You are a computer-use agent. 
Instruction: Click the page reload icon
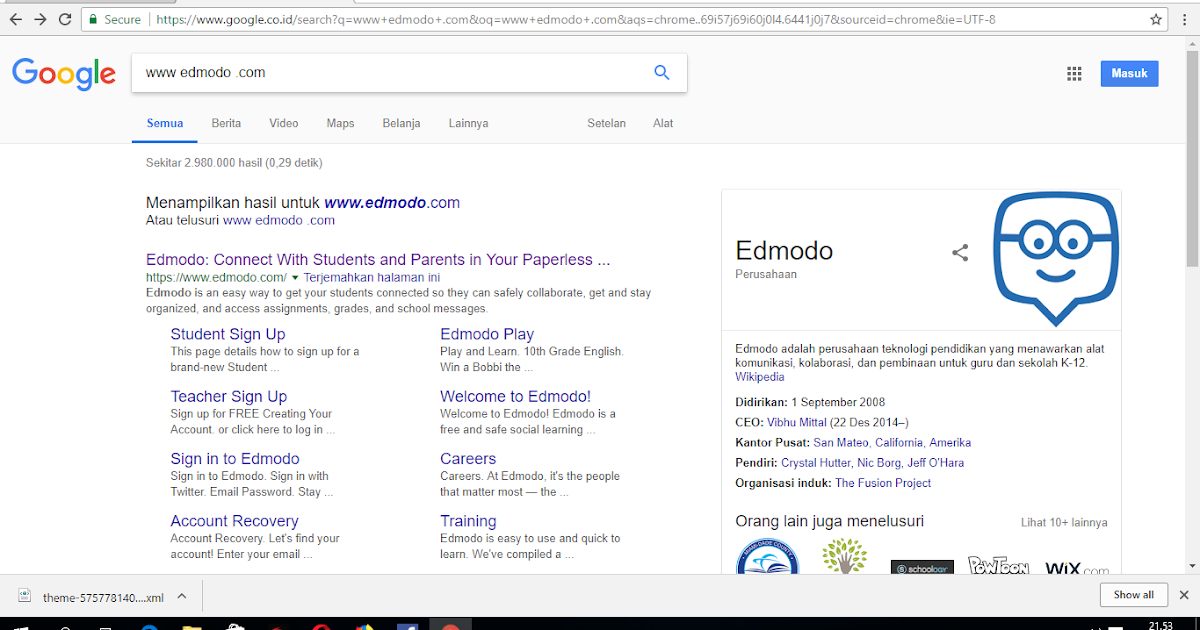coord(65,18)
